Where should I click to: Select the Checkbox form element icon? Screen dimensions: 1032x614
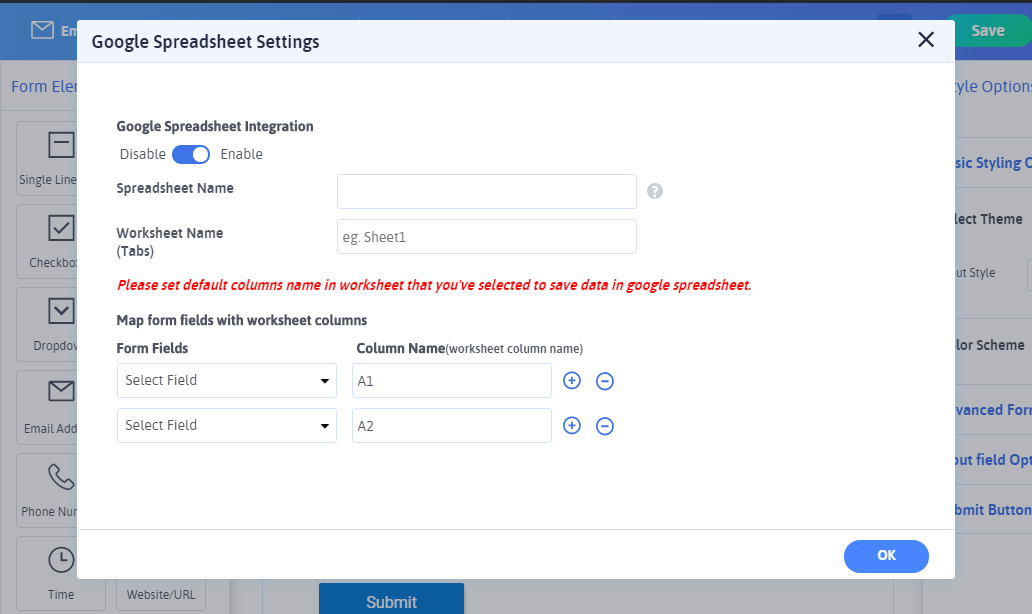pyautogui.click(x=61, y=228)
